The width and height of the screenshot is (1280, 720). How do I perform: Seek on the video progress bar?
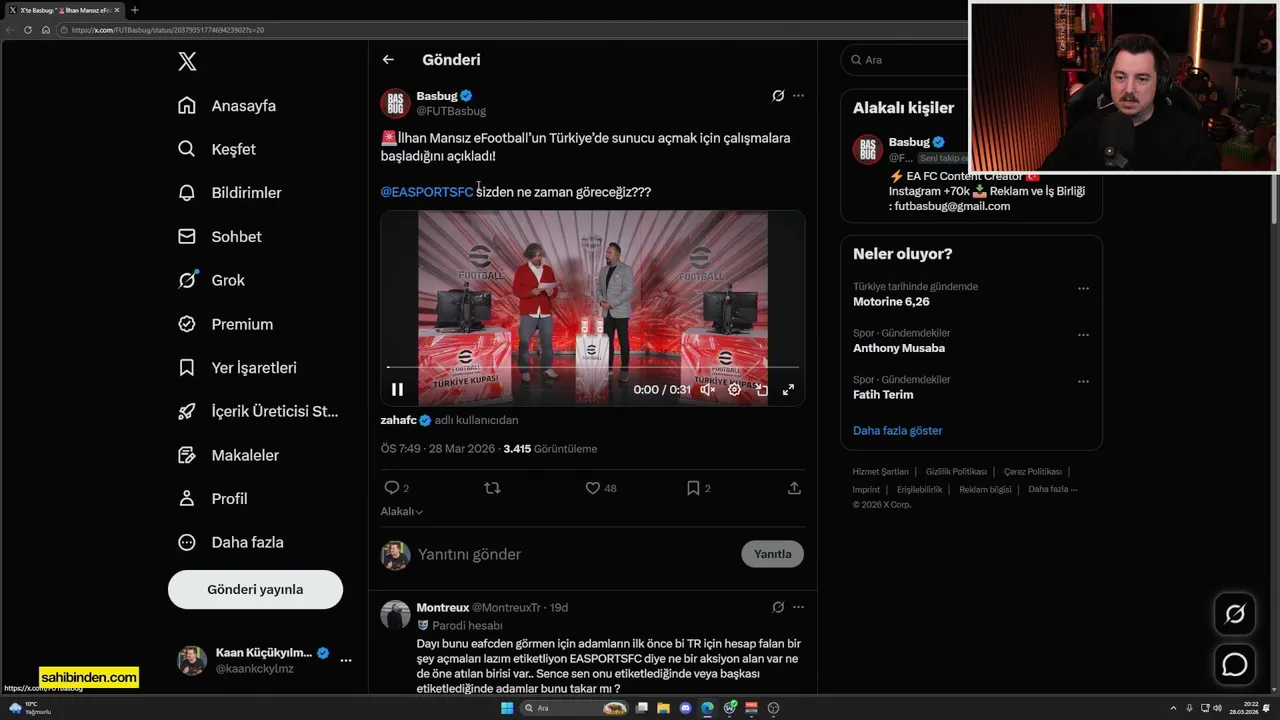point(592,368)
